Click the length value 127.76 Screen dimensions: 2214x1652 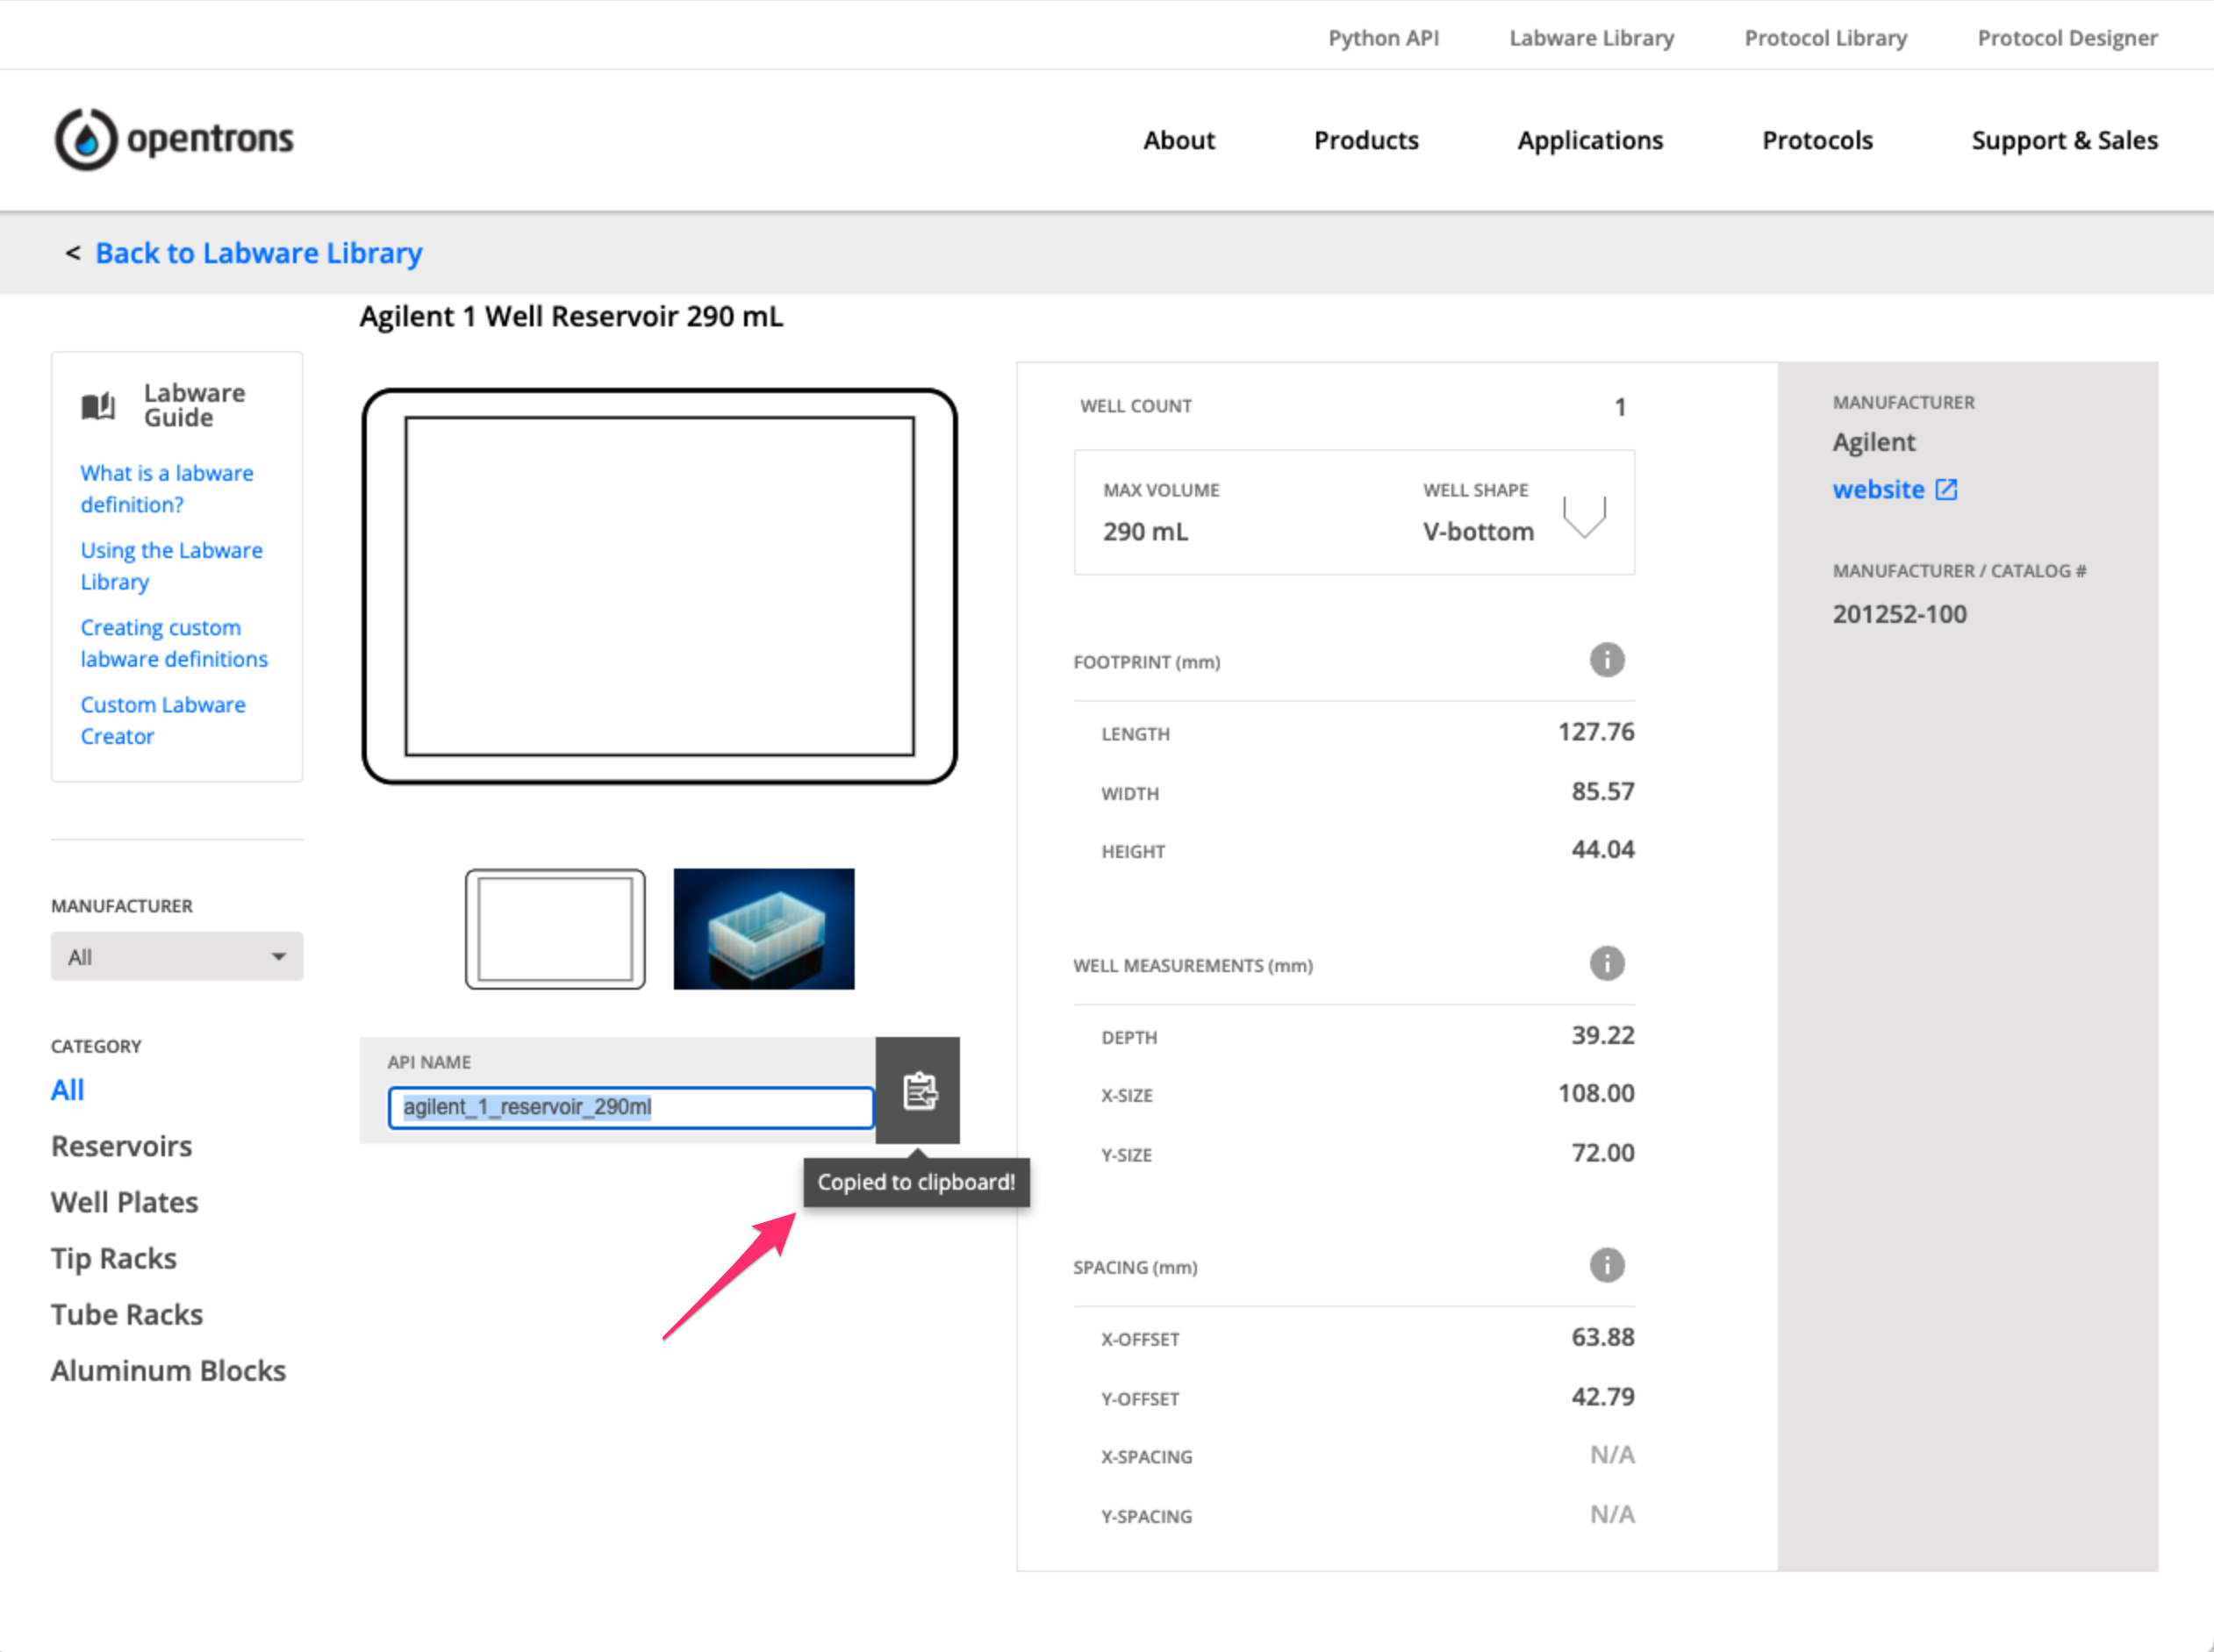pos(1596,732)
